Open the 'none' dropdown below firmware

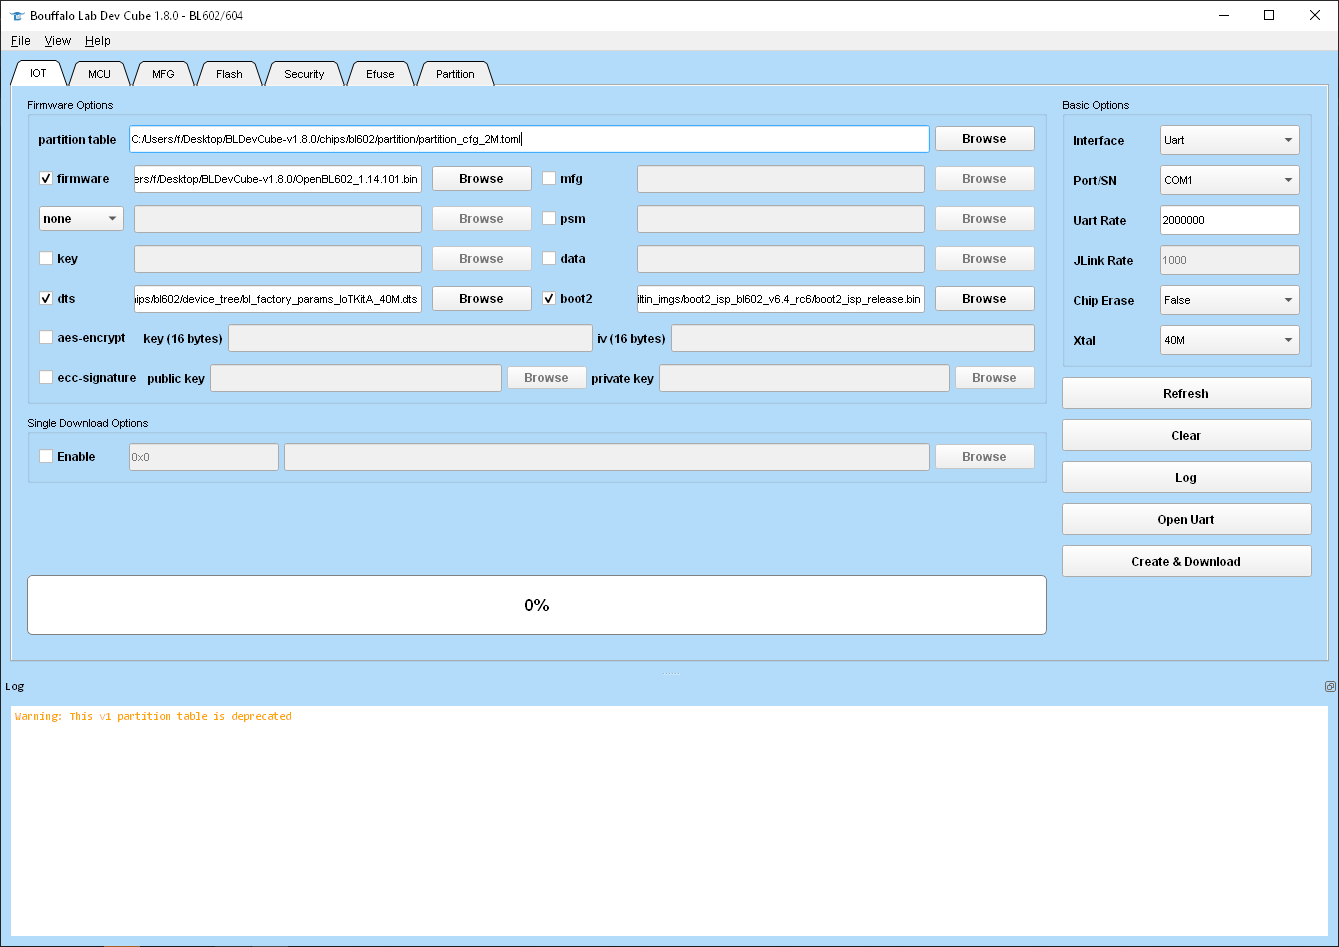pos(82,219)
